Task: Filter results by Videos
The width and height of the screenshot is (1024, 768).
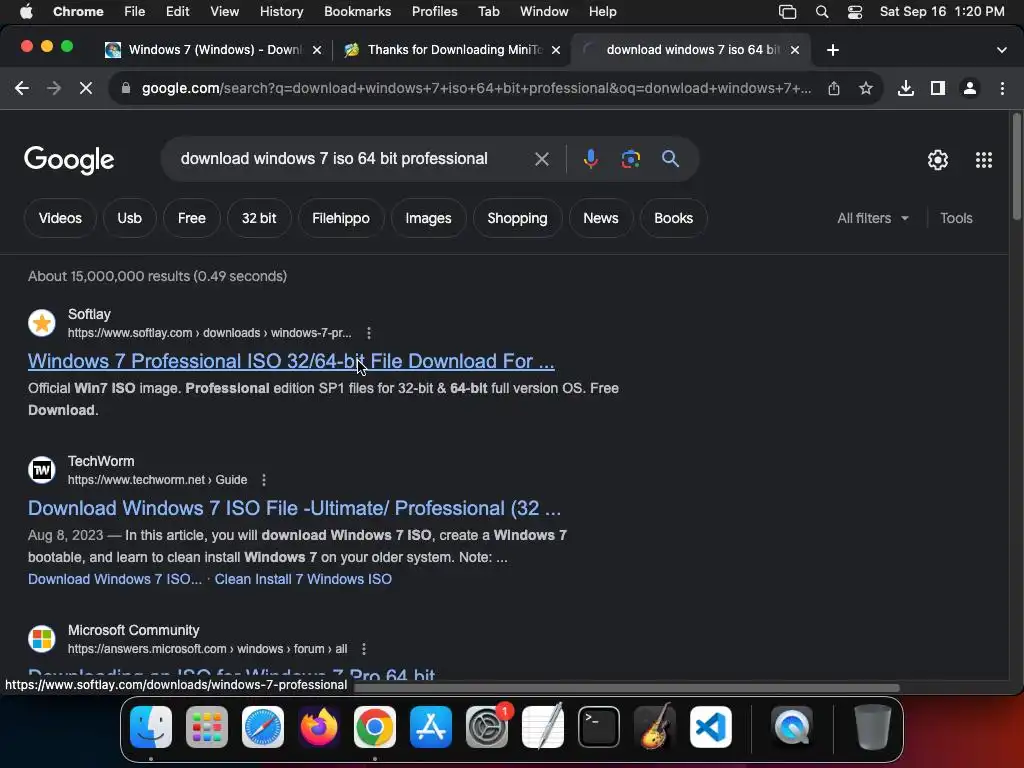Action: point(60,218)
